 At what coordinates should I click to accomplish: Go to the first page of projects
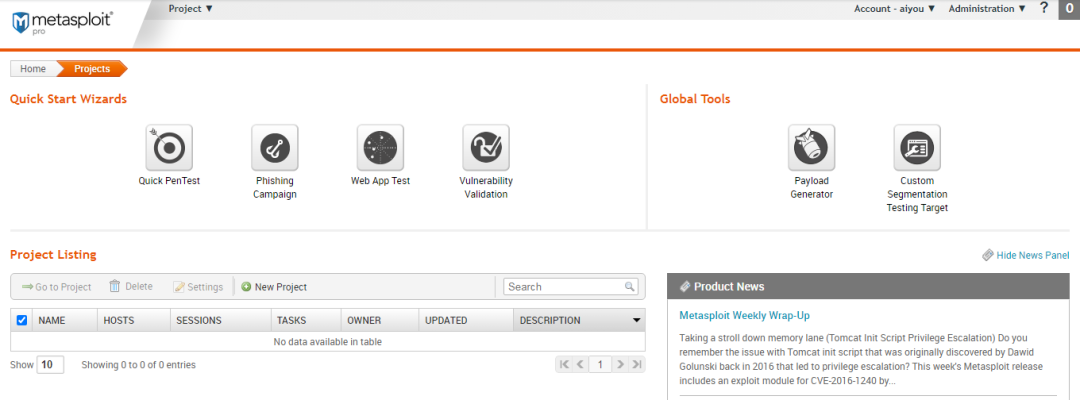[565, 365]
